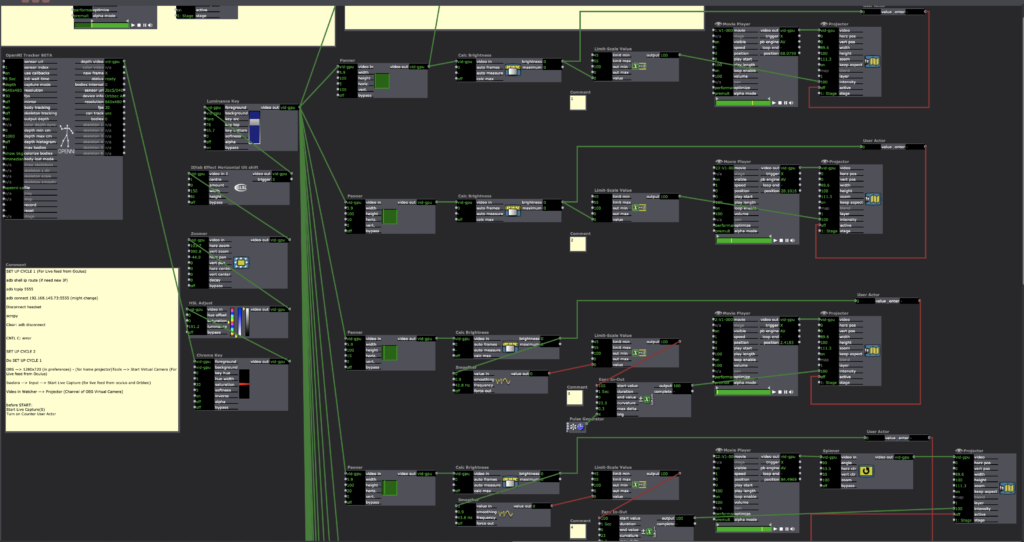Open OpenNI Tracker resolution input value
Viewport: 1024px width, 542px height.
[12, 90]
